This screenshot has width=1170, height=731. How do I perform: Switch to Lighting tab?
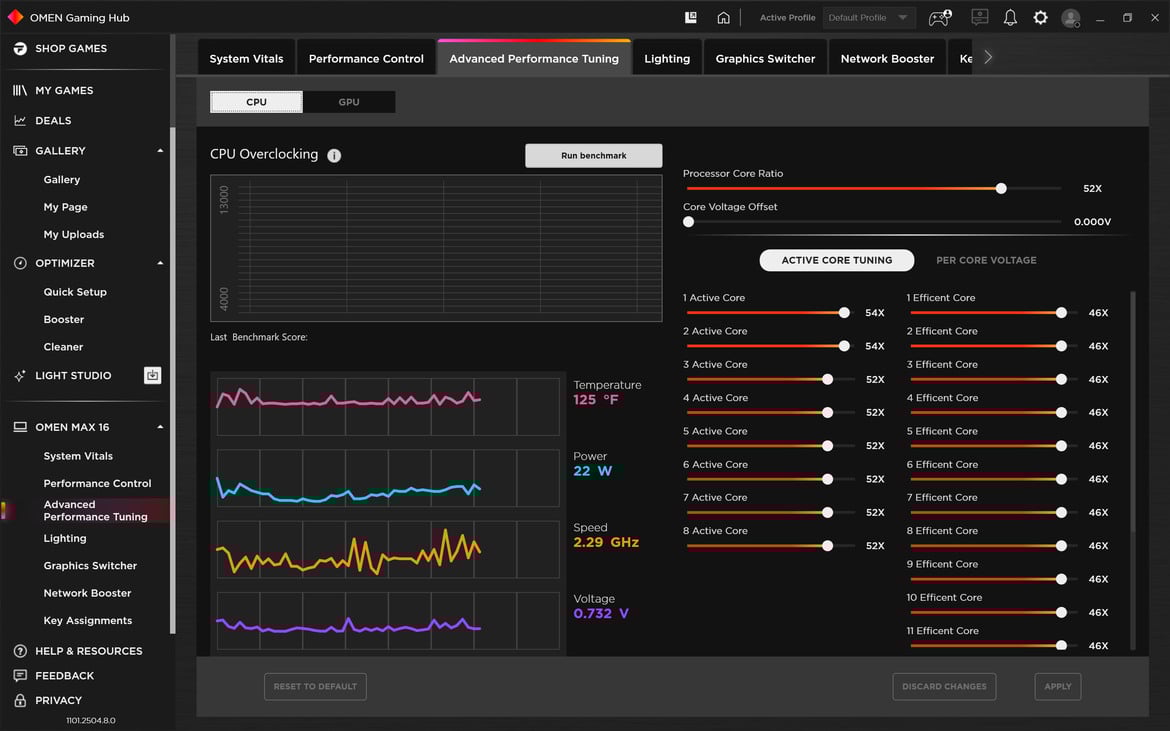click(x=667, y=58)
